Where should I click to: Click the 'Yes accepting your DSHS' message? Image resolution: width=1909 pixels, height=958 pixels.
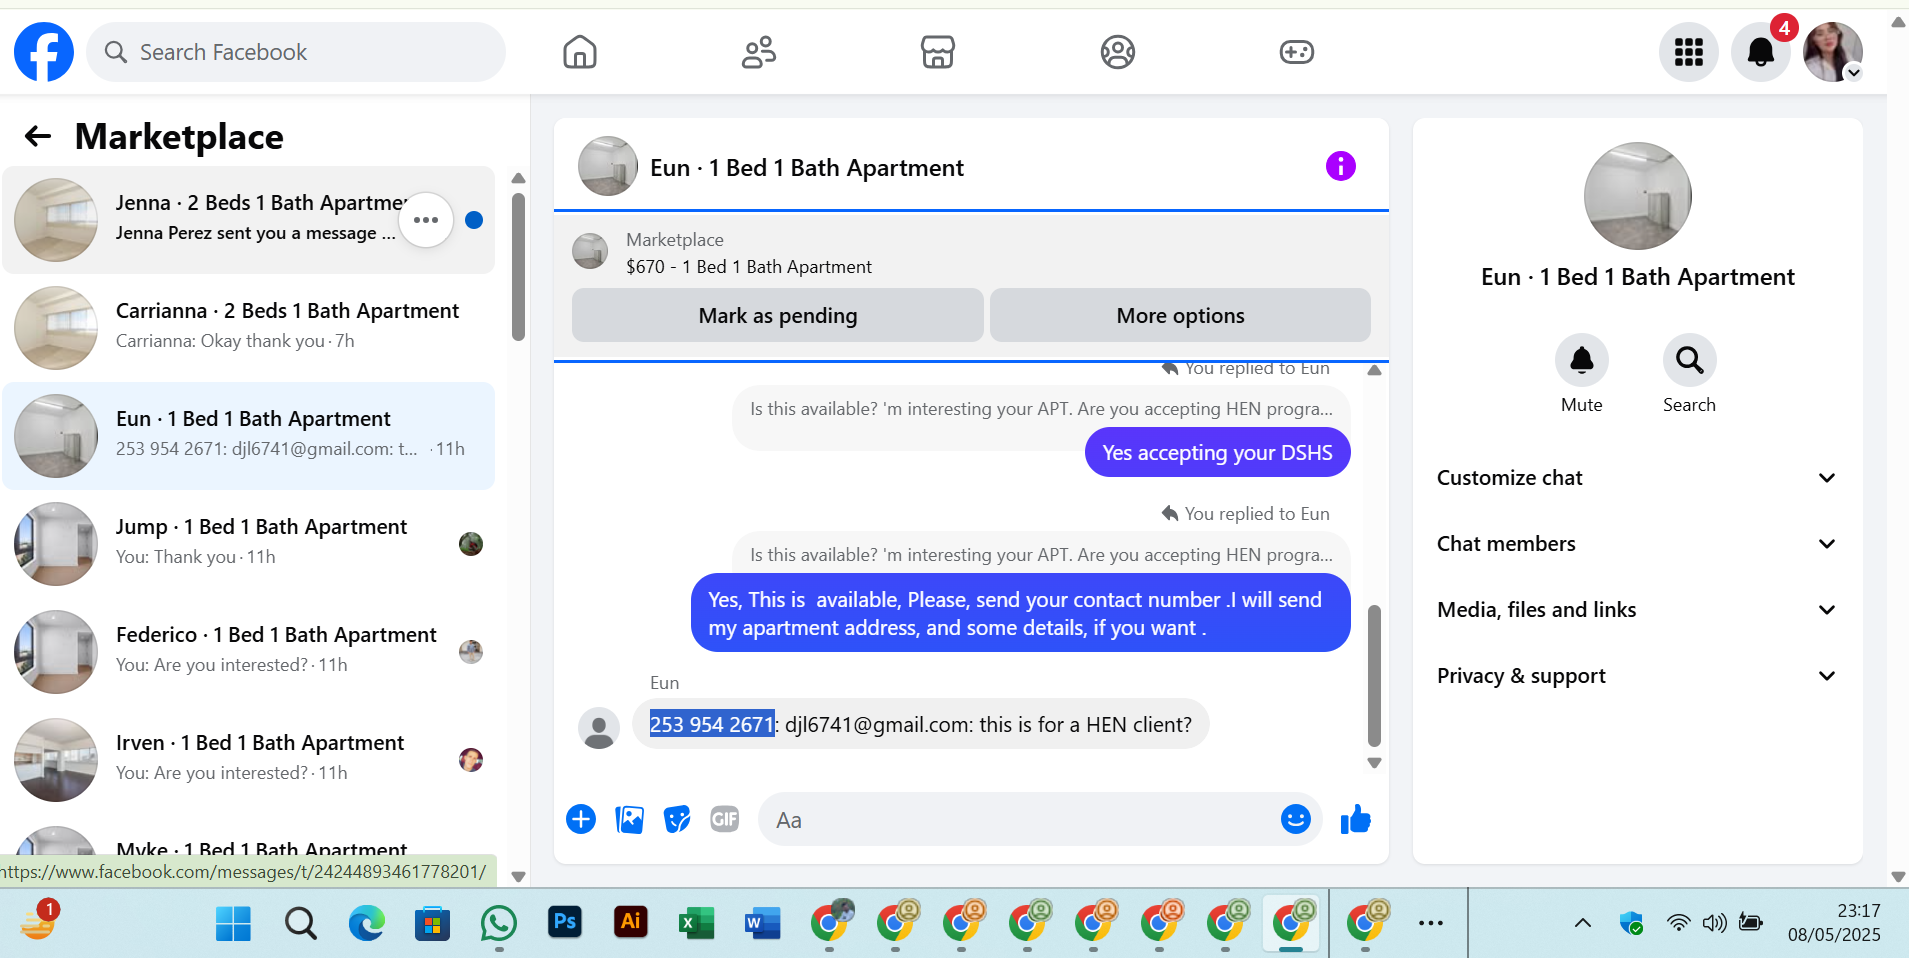(x=1217, y=453)
